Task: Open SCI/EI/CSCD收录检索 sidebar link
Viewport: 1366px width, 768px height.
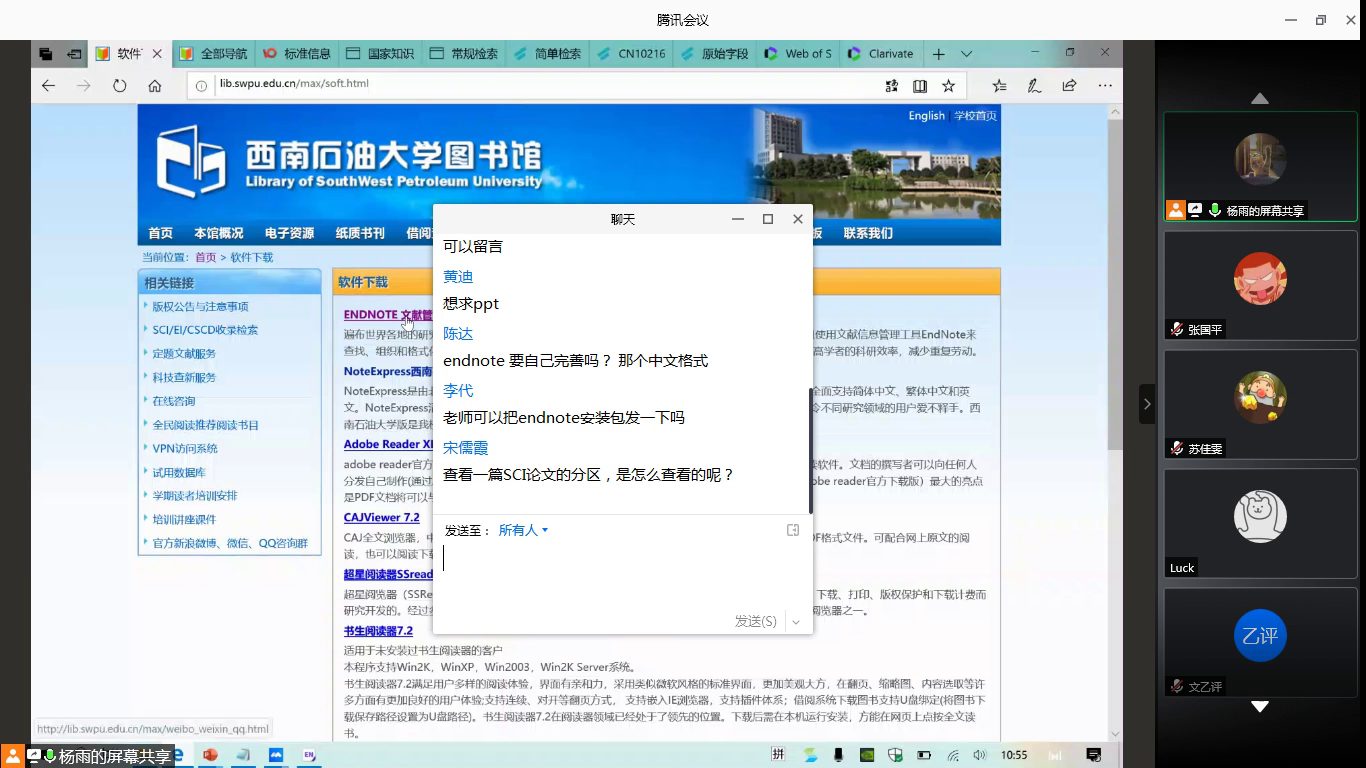Action: (205, 330)
